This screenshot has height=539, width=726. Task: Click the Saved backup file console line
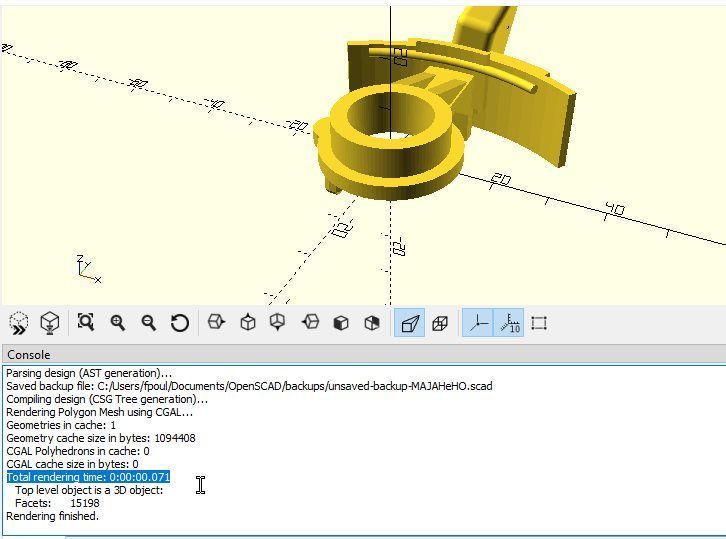click(249, 386)
